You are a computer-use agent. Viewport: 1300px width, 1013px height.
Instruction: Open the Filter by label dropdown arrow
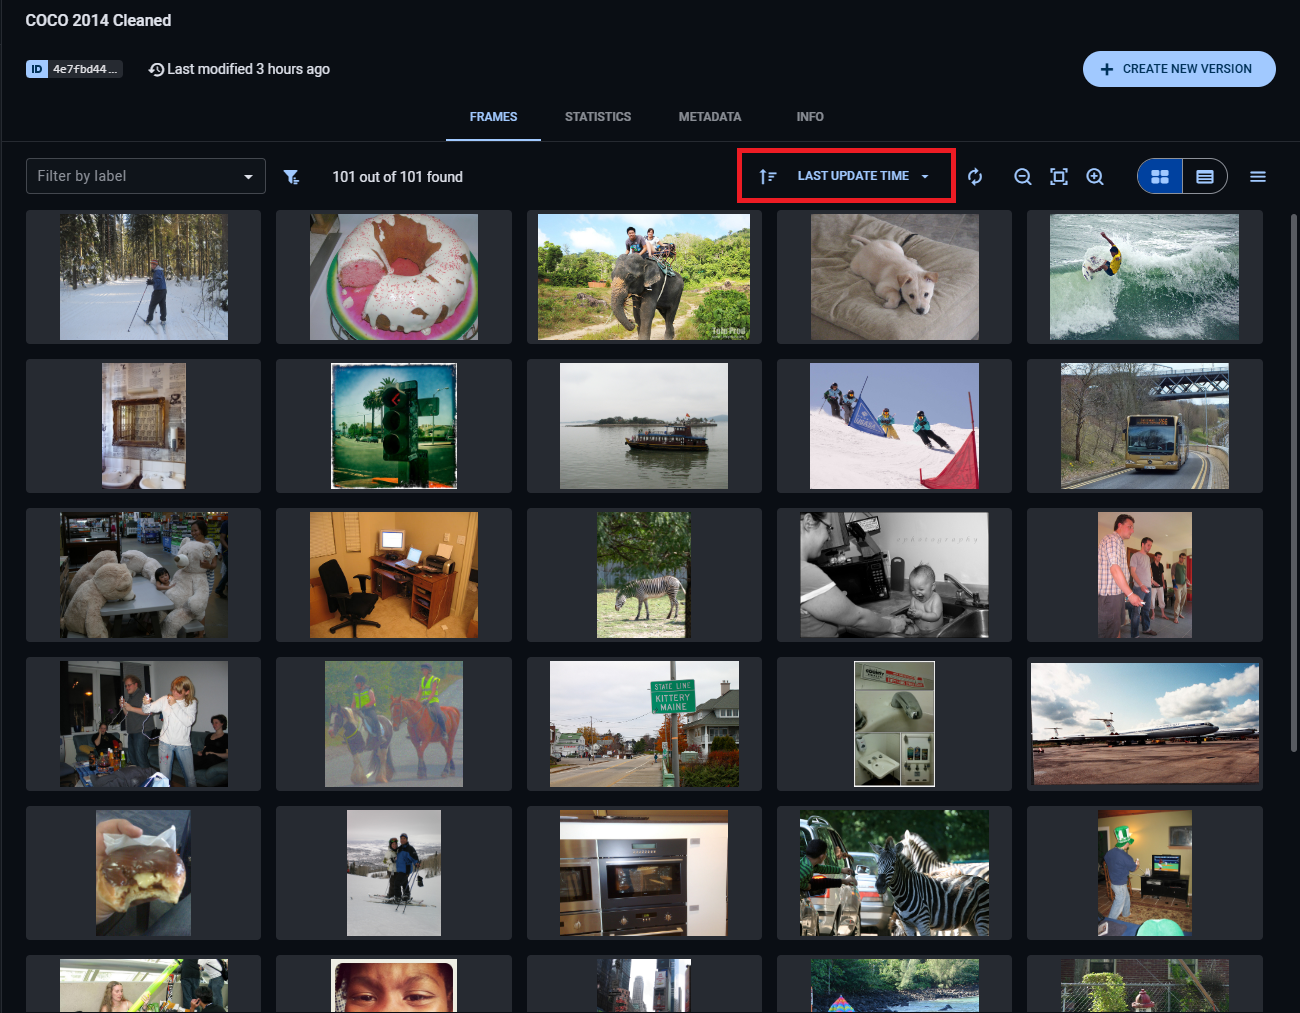pos(248,176)
